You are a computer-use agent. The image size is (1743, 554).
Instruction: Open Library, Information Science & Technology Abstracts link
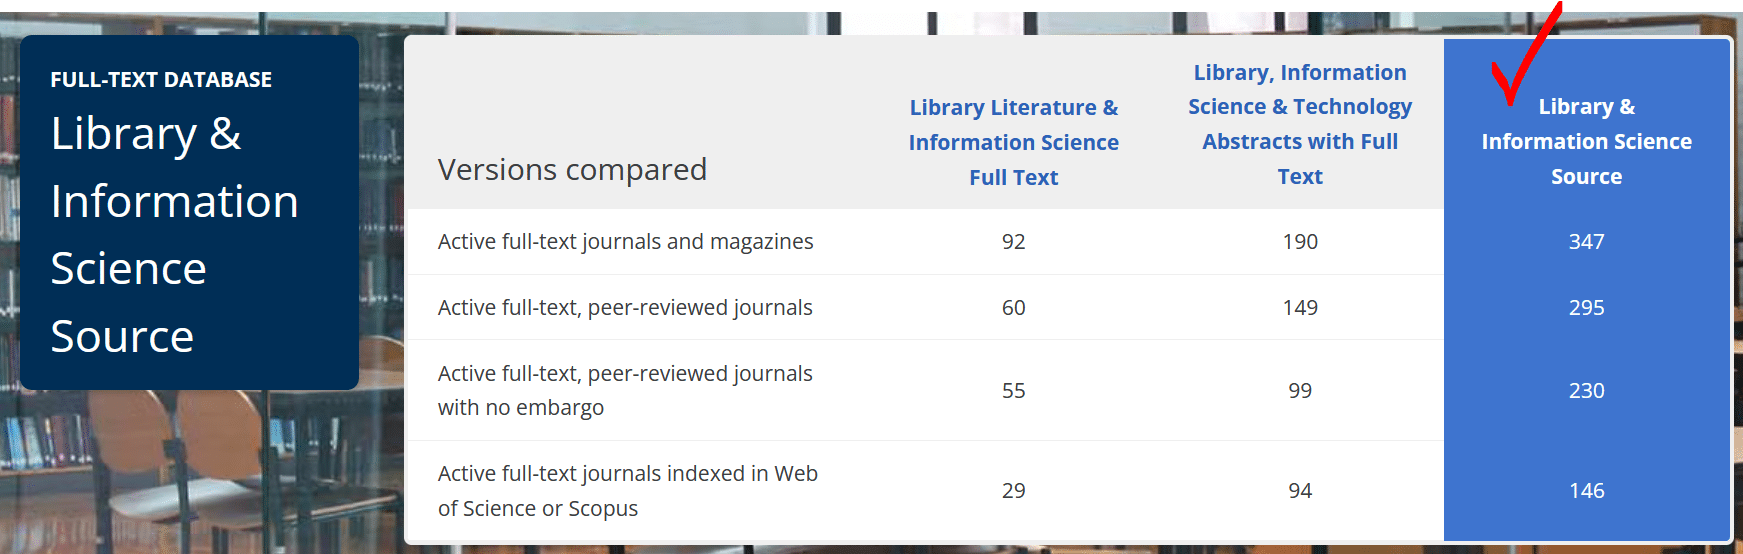click(x=1299, y=124)
